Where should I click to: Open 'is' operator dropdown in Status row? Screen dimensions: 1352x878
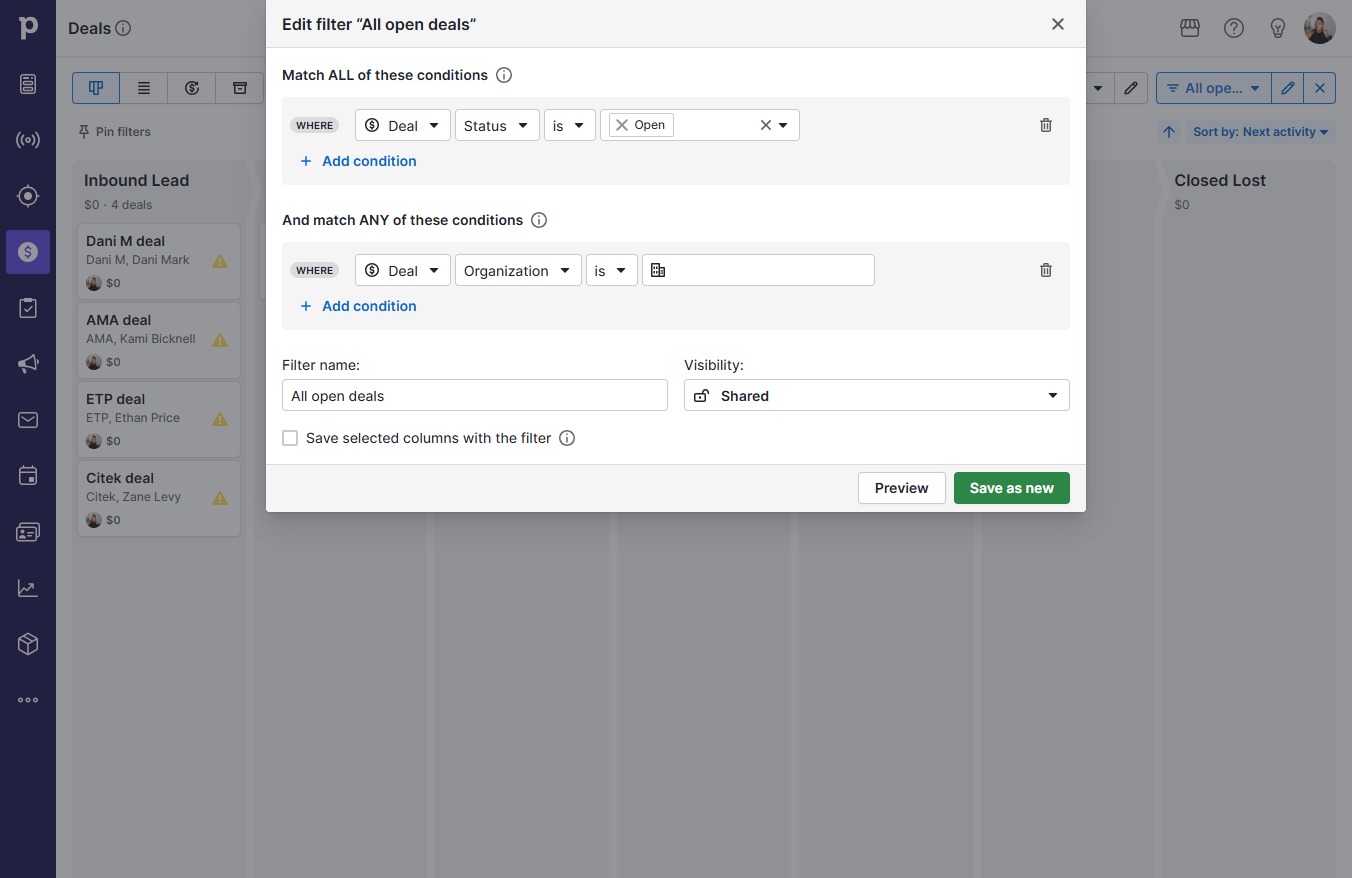(x=570, y=126)
